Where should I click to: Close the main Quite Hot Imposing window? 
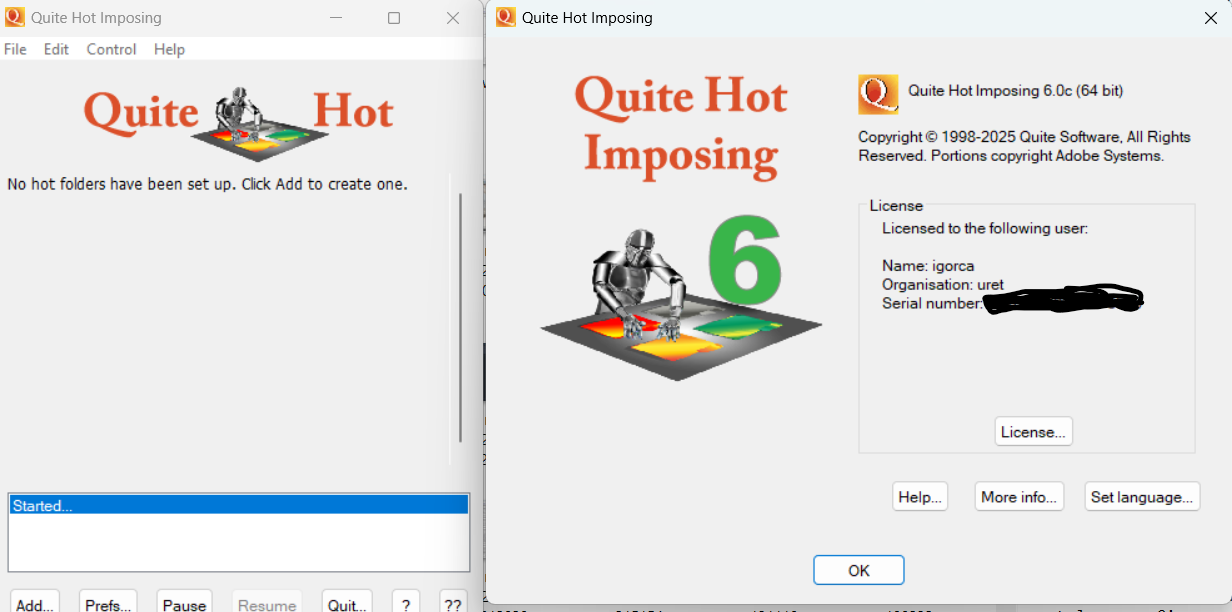pyautogui.click(x=453, y=18)
